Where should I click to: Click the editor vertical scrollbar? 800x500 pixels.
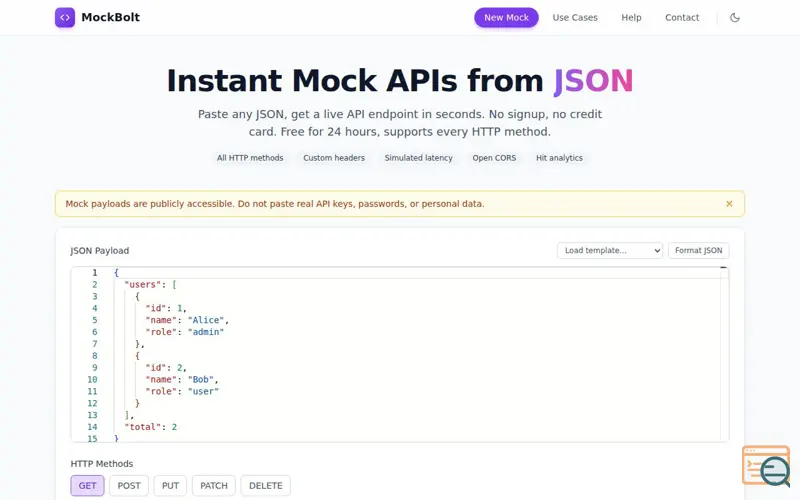click(724, 354)
